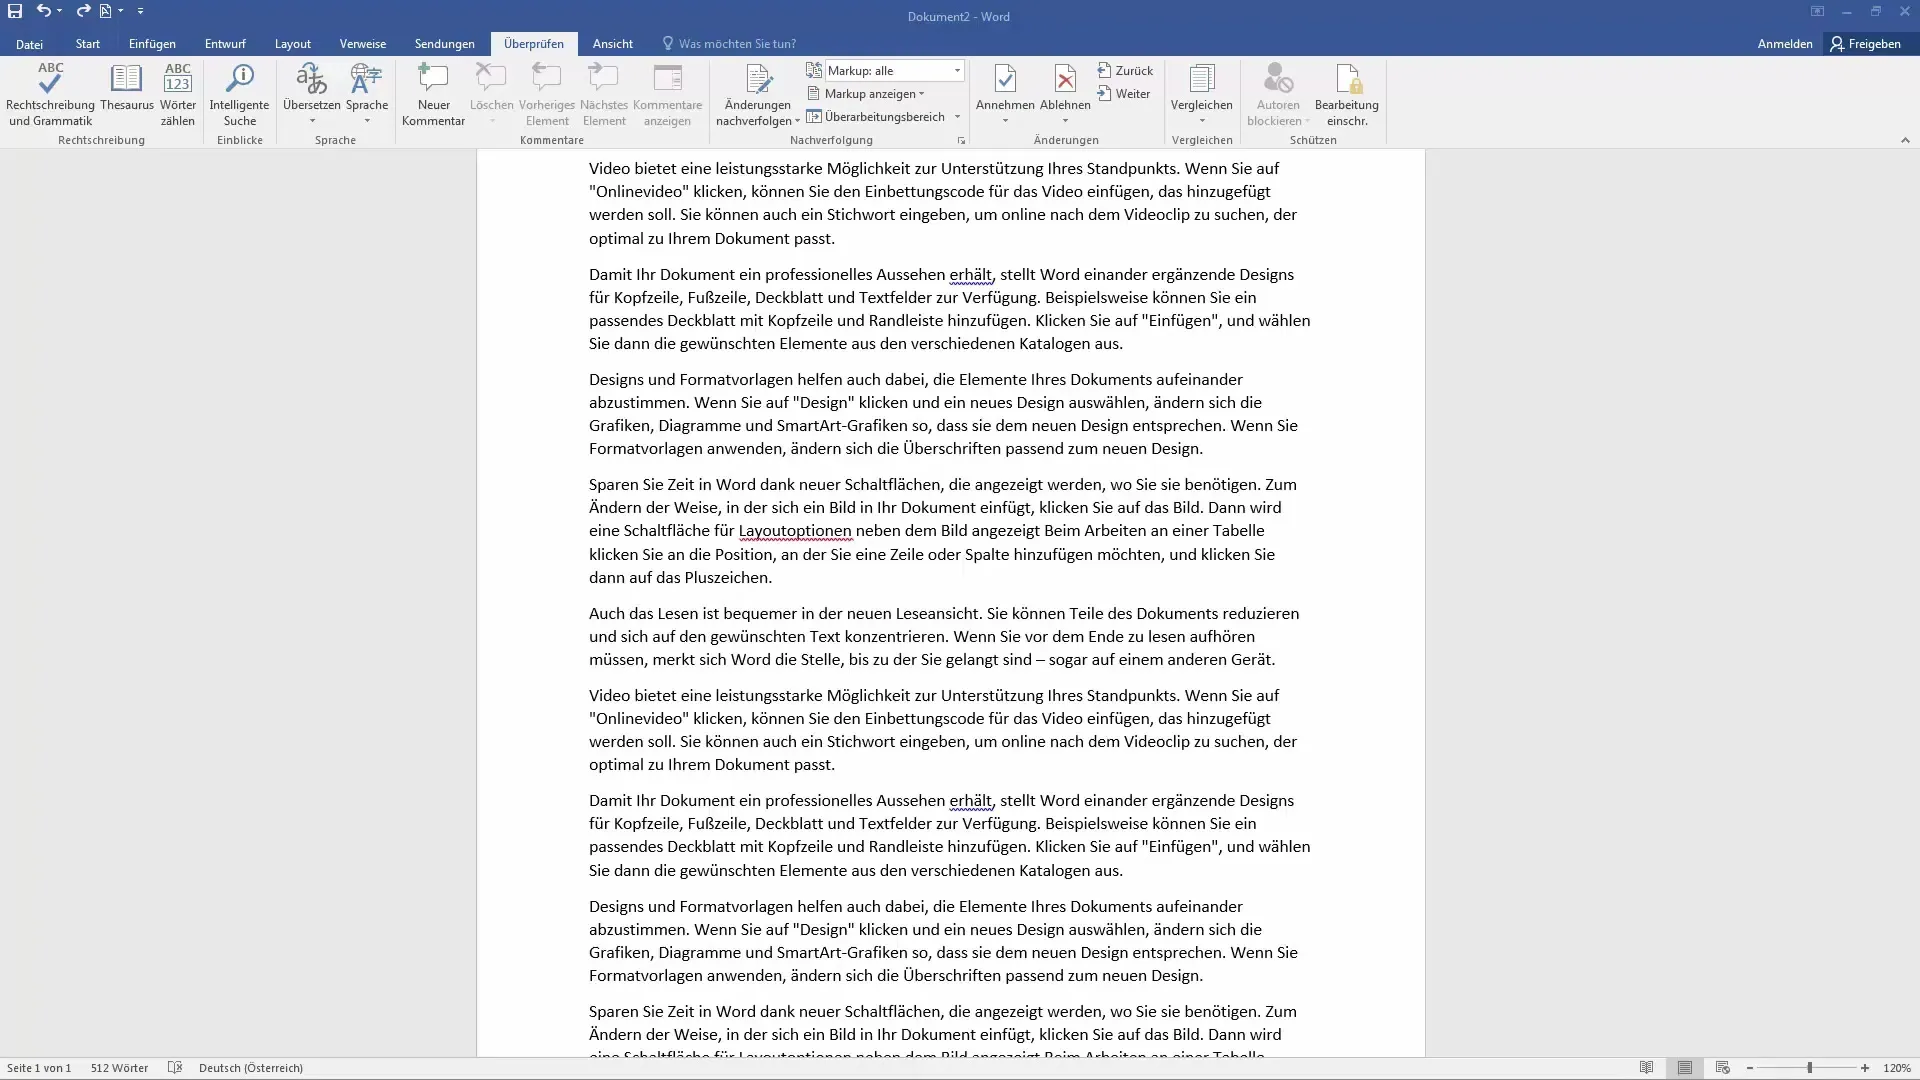
Task: Zoom in with the plus button
Action: [x=1865, y=1068]
